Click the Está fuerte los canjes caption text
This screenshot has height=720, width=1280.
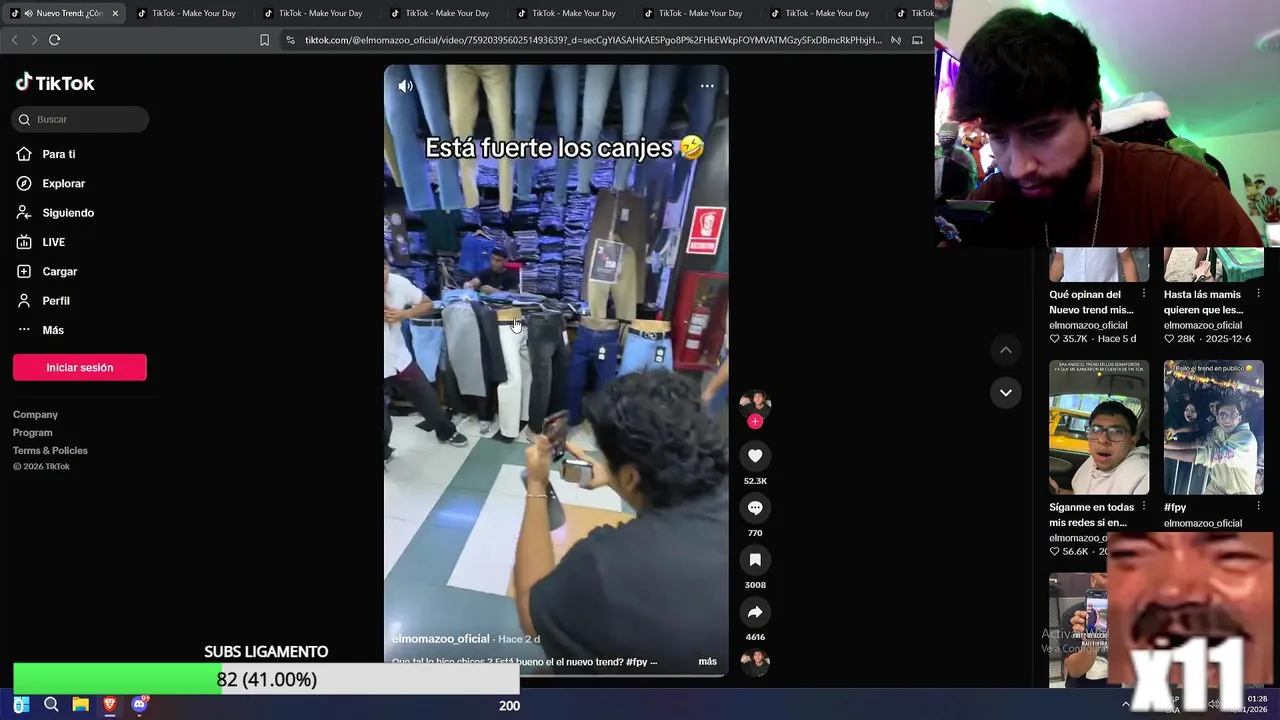click(x=564, y=148)
